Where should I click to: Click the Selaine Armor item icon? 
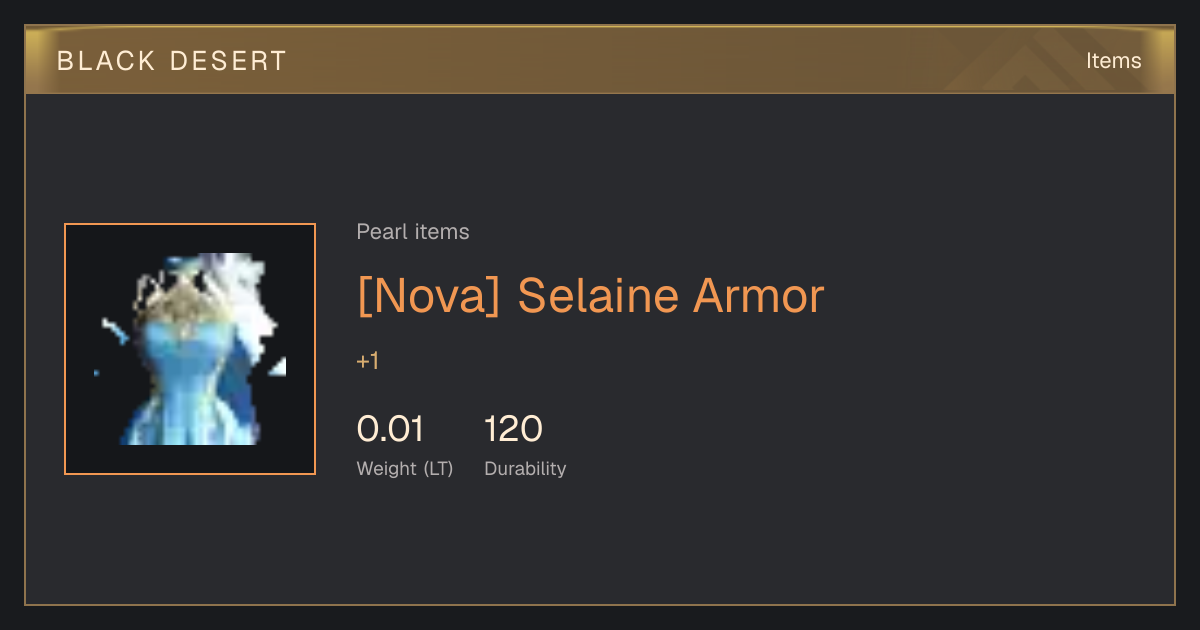pos(190,349)
